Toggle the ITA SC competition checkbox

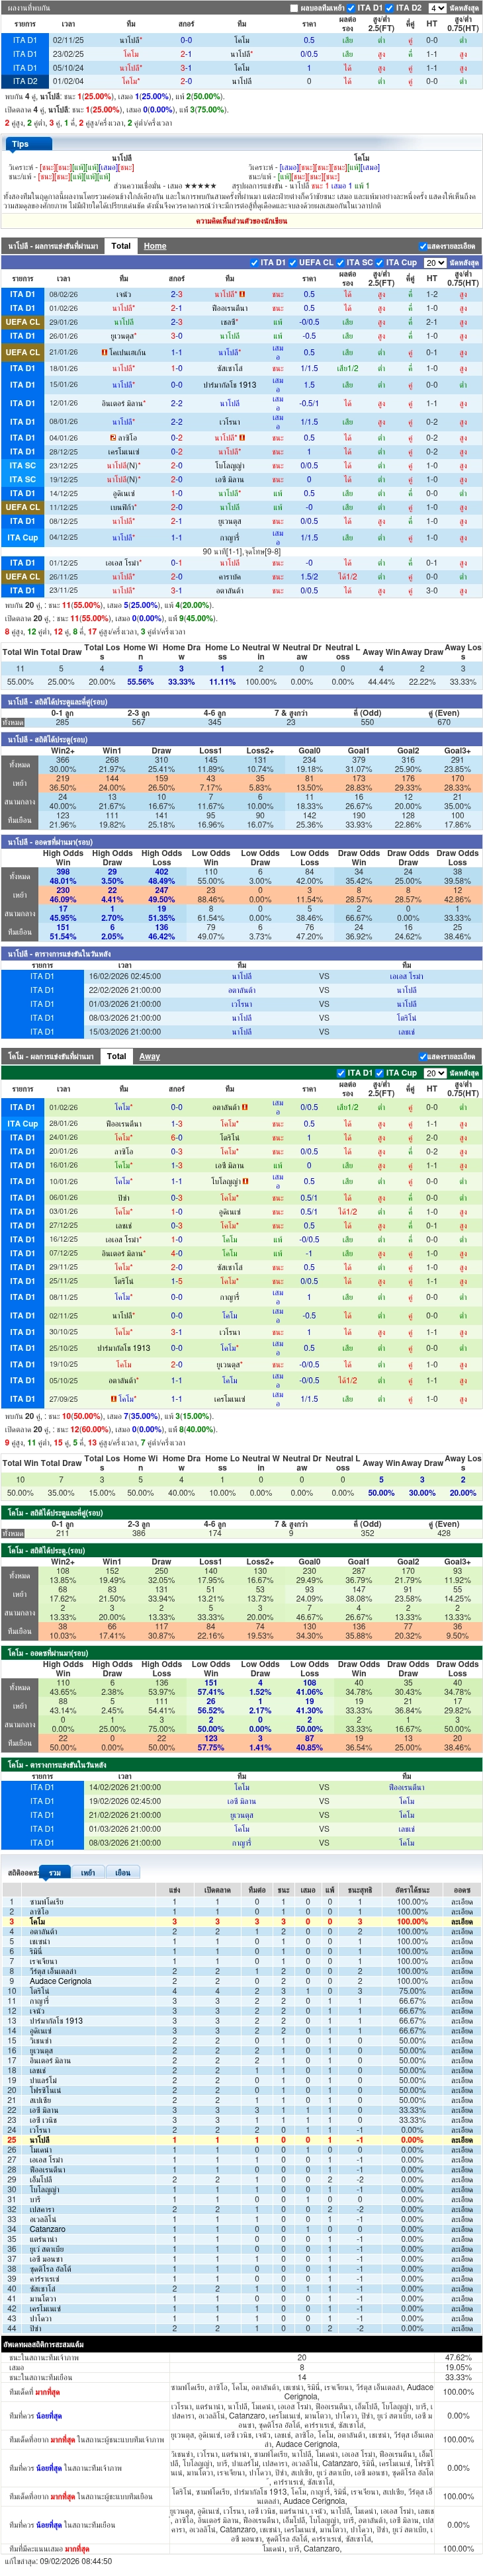[340, 263]
